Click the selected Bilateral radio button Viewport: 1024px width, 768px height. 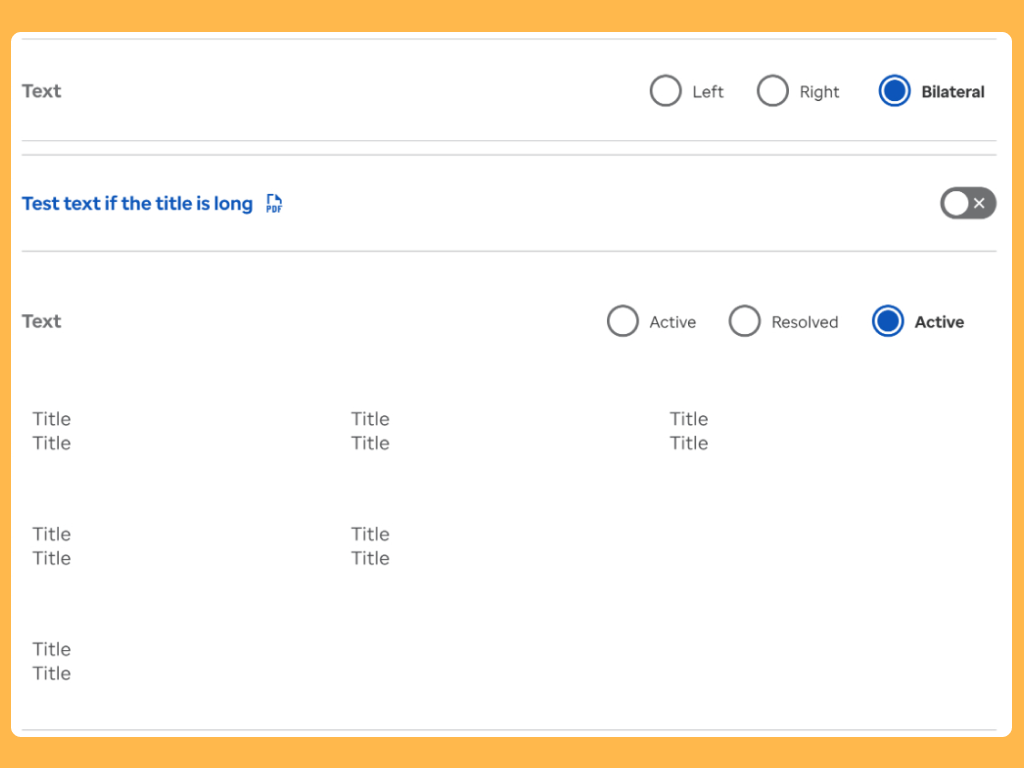pos(894,92)
